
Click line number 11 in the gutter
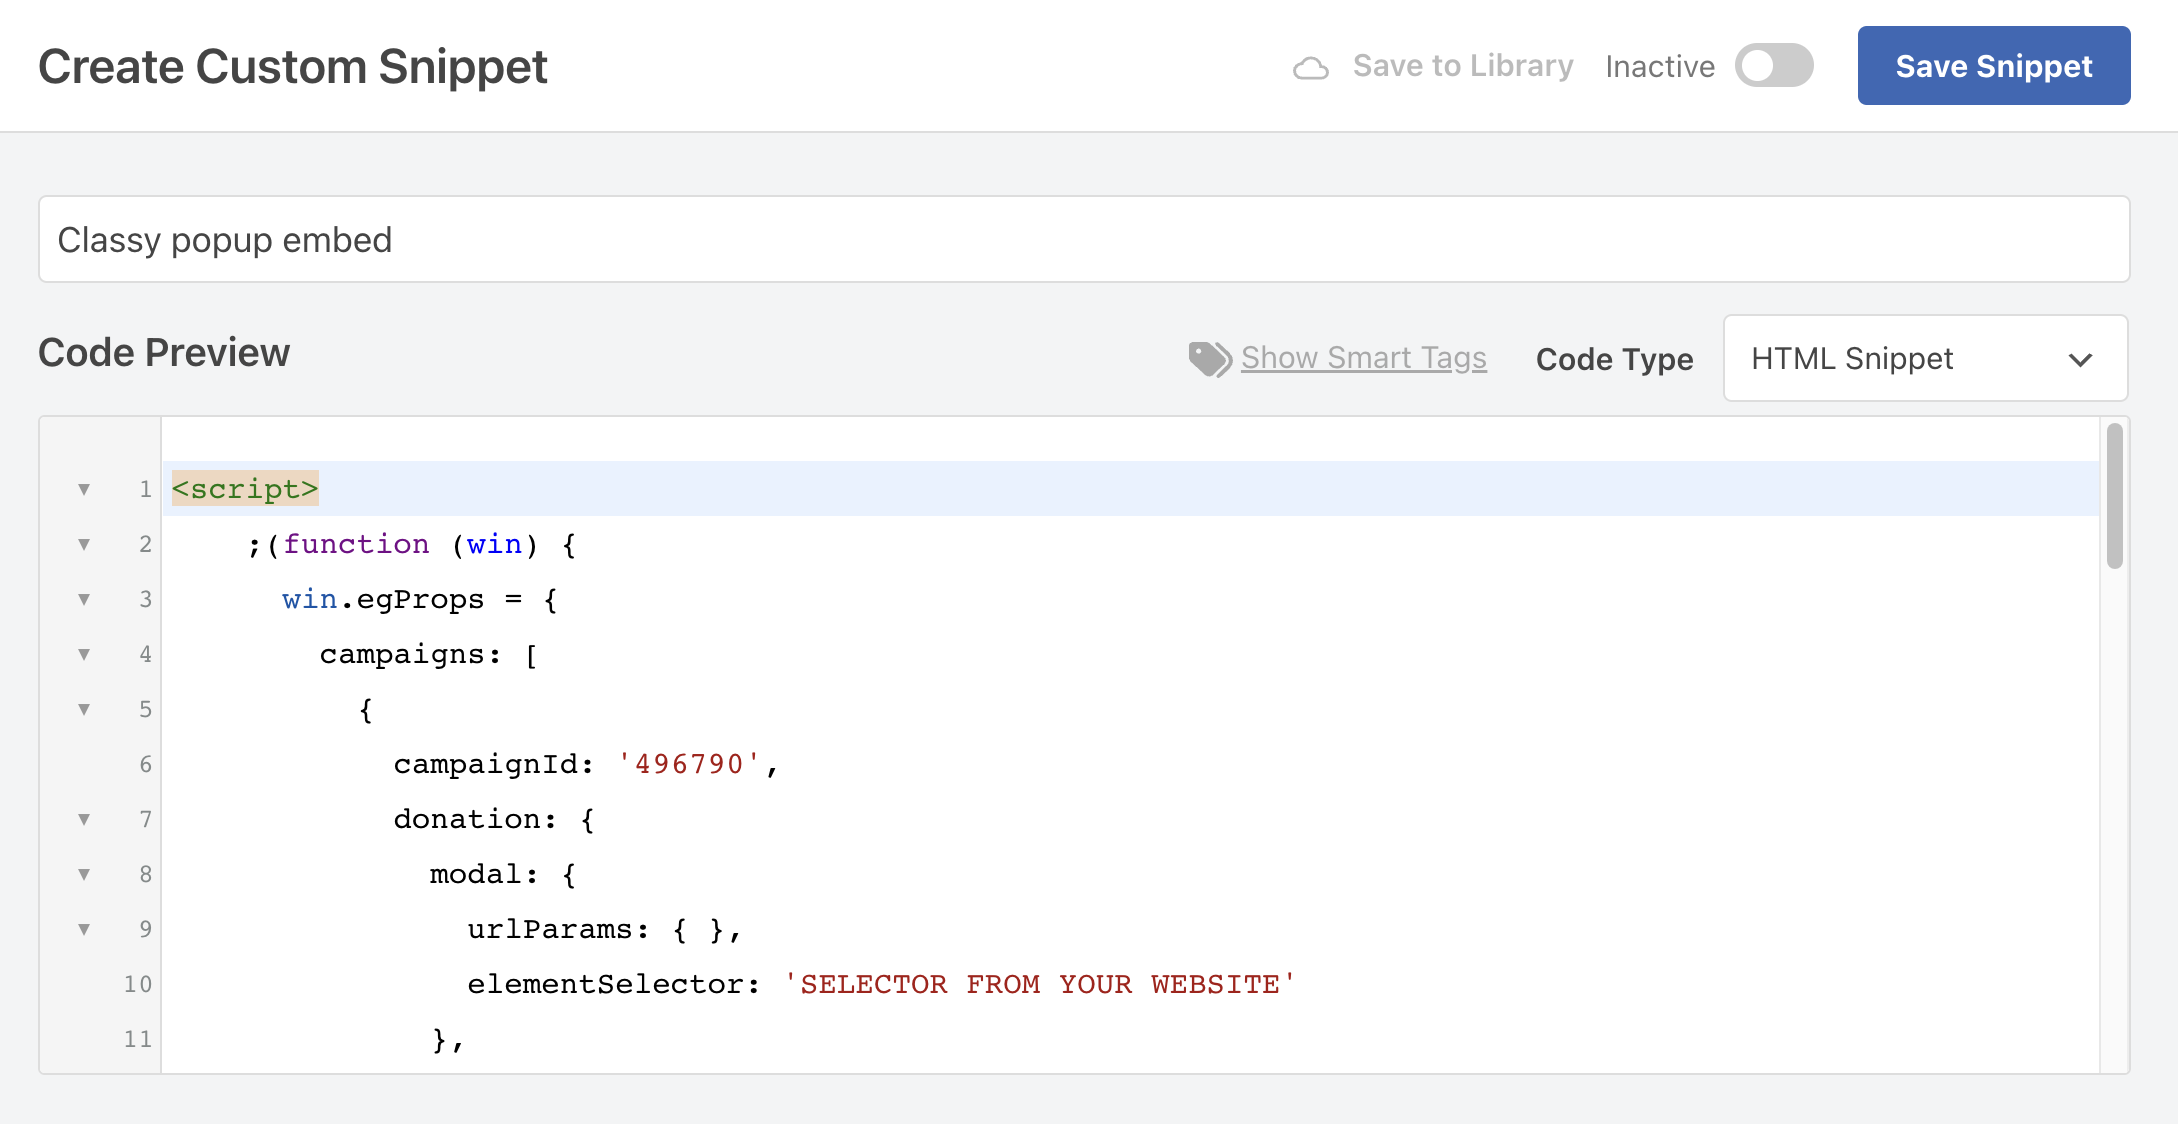[138, 1039]
